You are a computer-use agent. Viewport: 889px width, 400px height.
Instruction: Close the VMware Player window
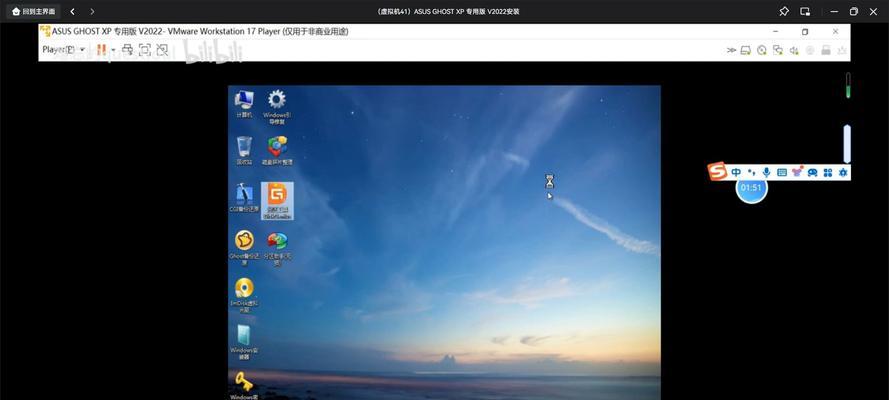coord(835,32)
